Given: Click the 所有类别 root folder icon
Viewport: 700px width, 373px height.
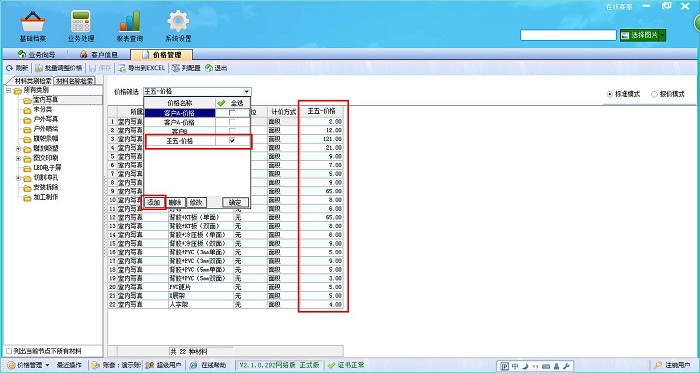Looking at the screenshot, I should pyautogui.click(x=18, y=91).
